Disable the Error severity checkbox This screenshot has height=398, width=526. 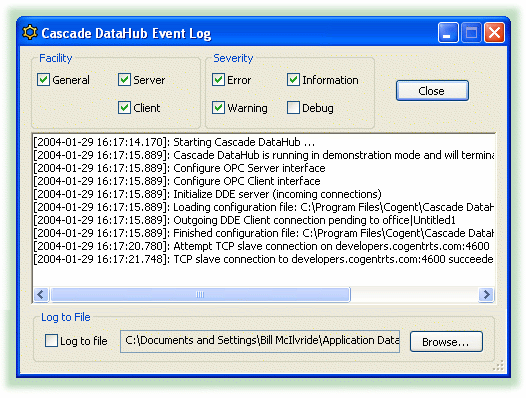tap(218, 80)
